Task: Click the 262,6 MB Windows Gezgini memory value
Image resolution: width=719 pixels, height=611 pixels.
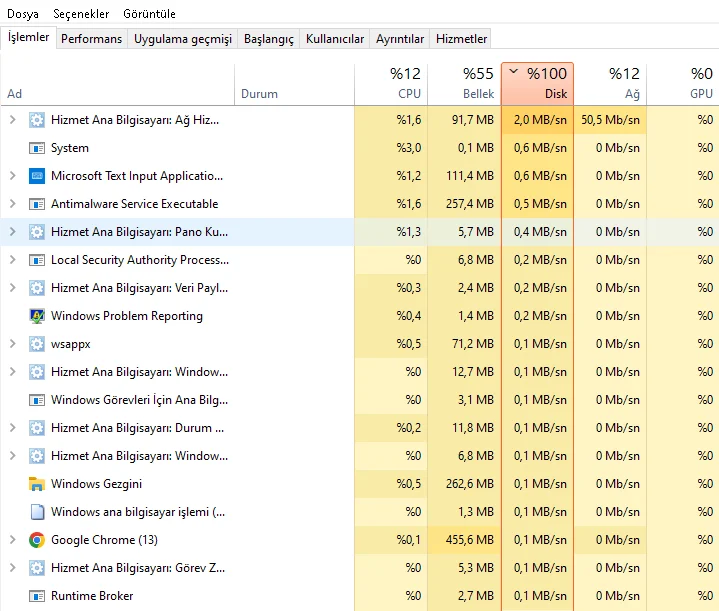Action: coord(470,484)
